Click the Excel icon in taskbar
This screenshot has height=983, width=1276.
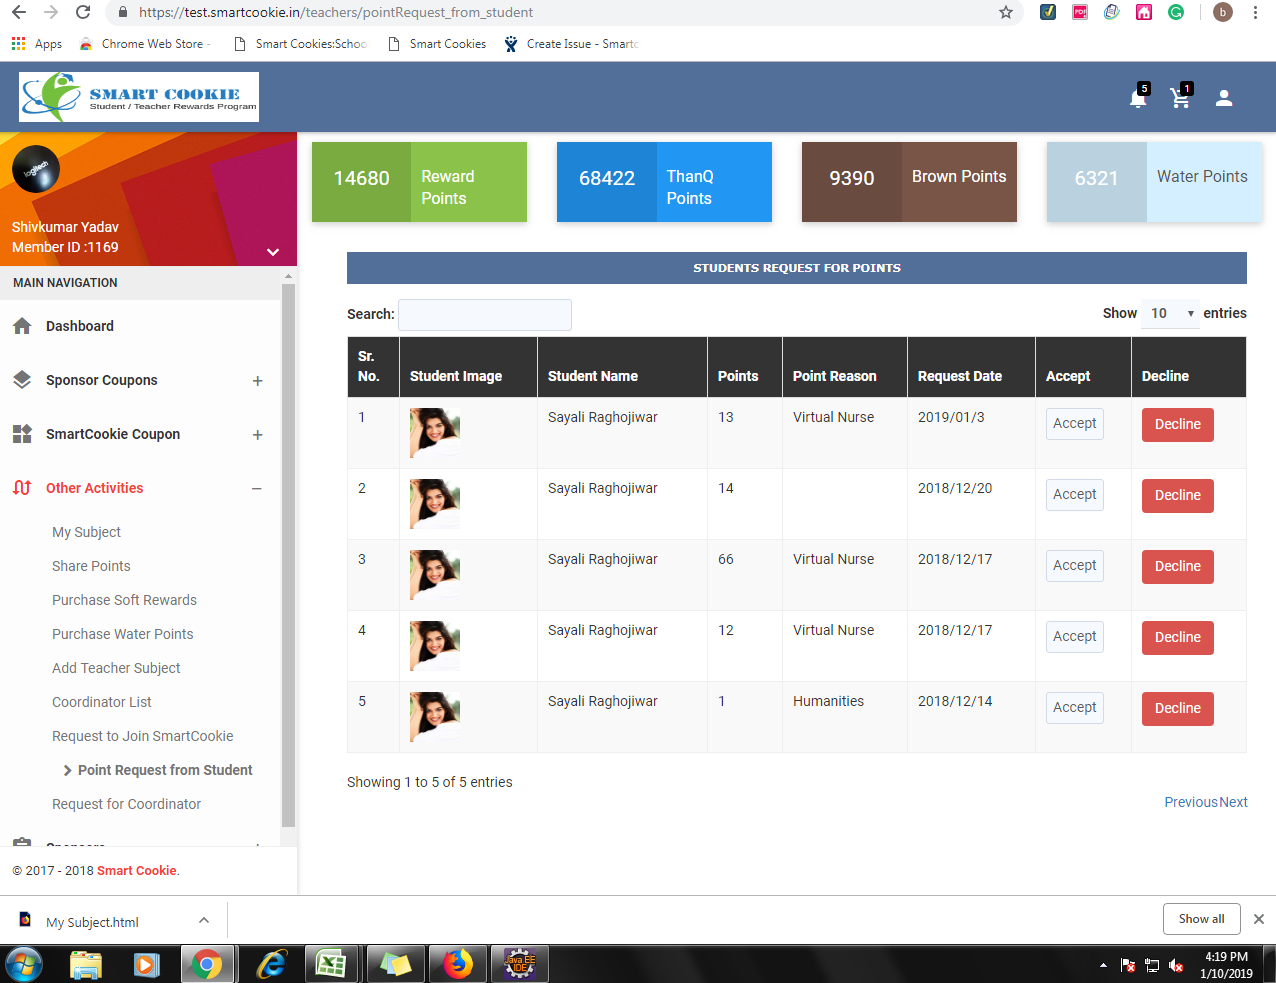(330, 964)
